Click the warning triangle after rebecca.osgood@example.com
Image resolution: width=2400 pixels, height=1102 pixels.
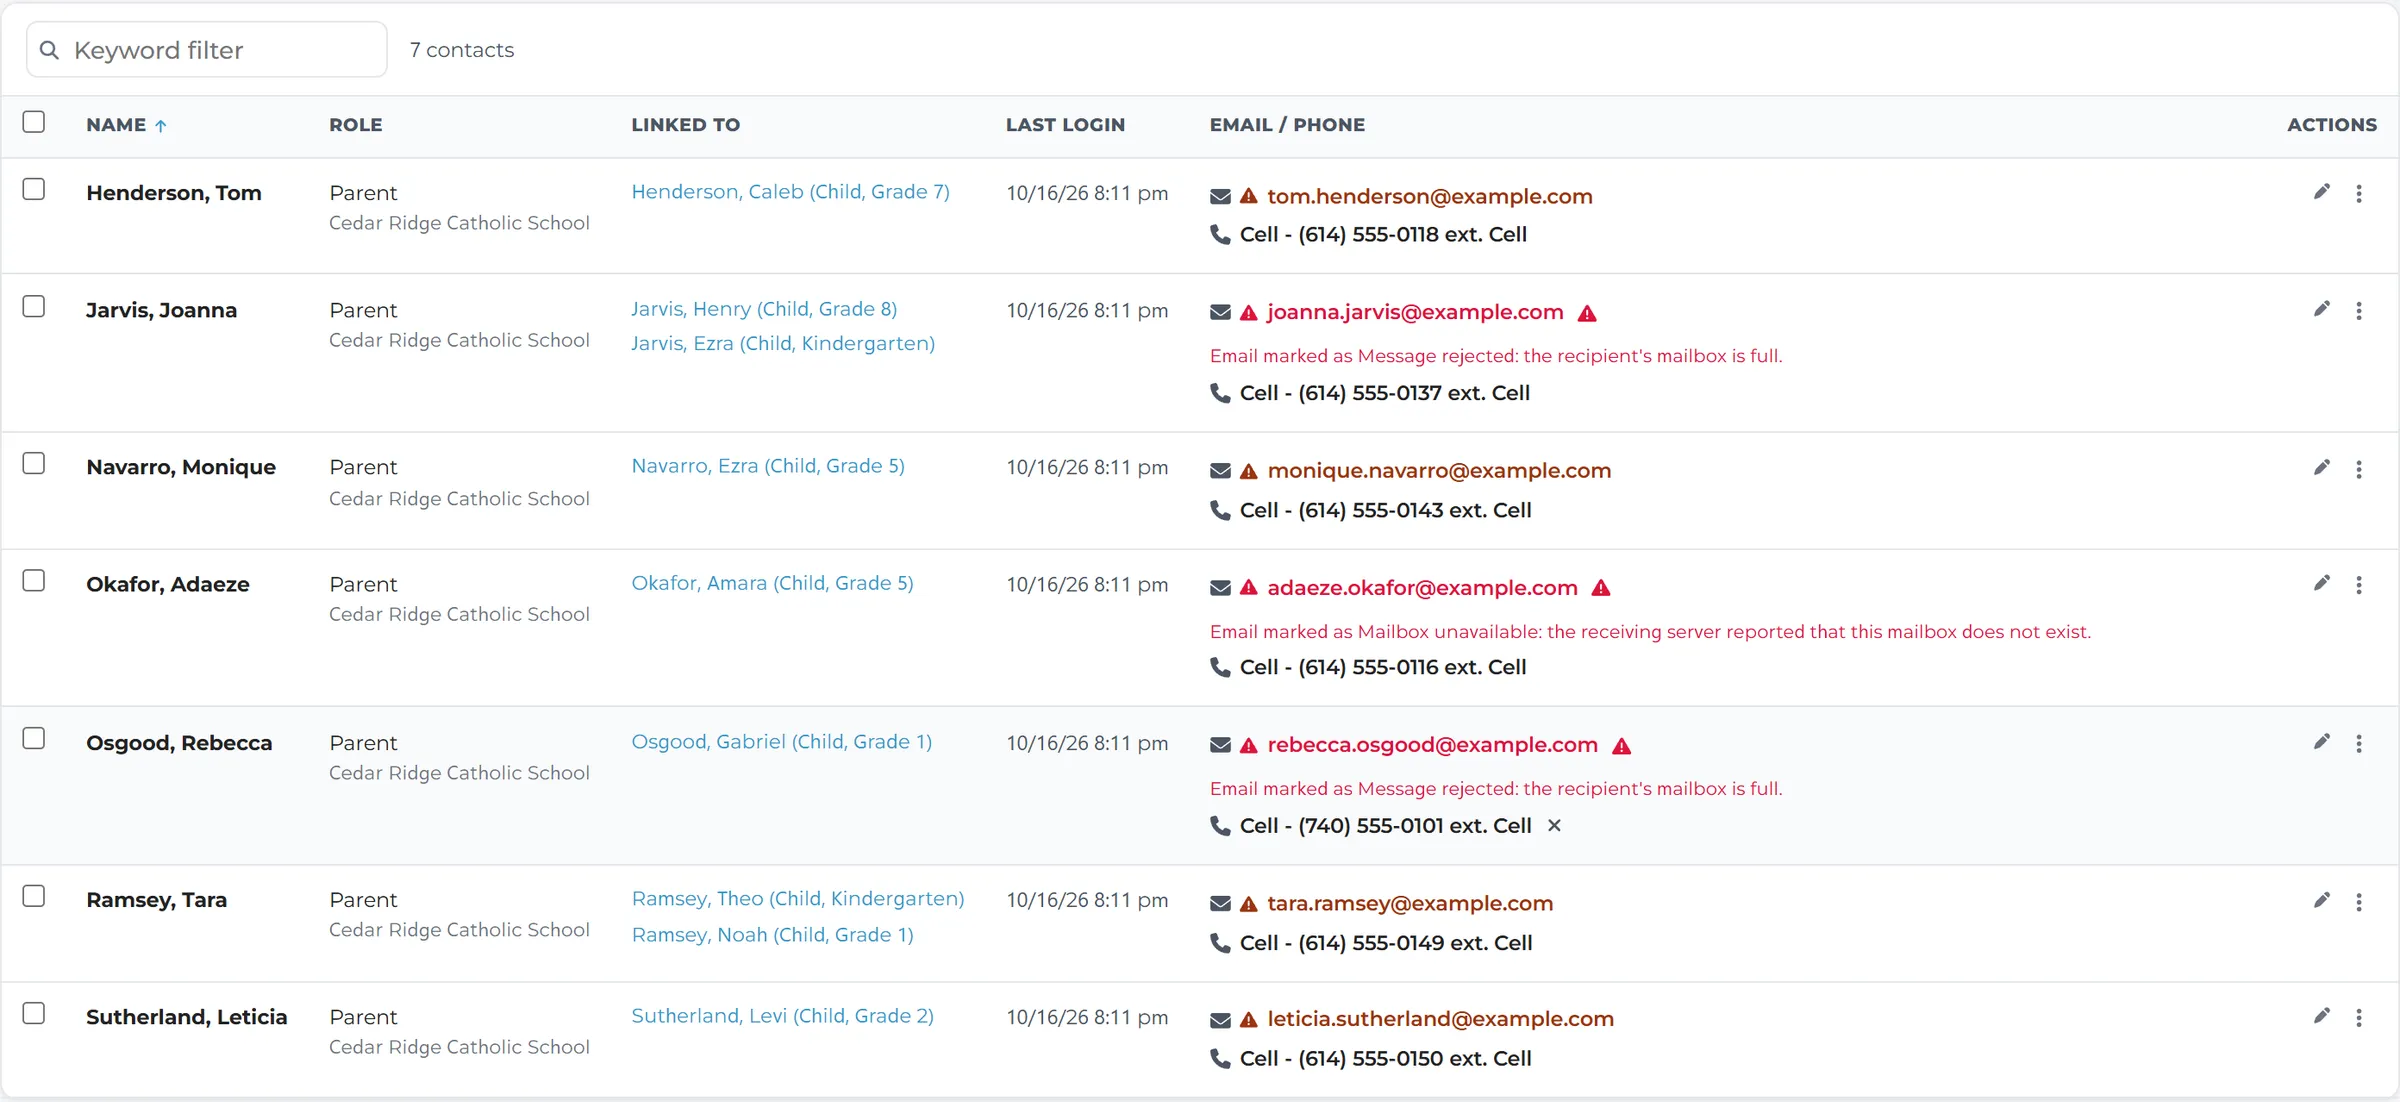[x=1622, y=746]
